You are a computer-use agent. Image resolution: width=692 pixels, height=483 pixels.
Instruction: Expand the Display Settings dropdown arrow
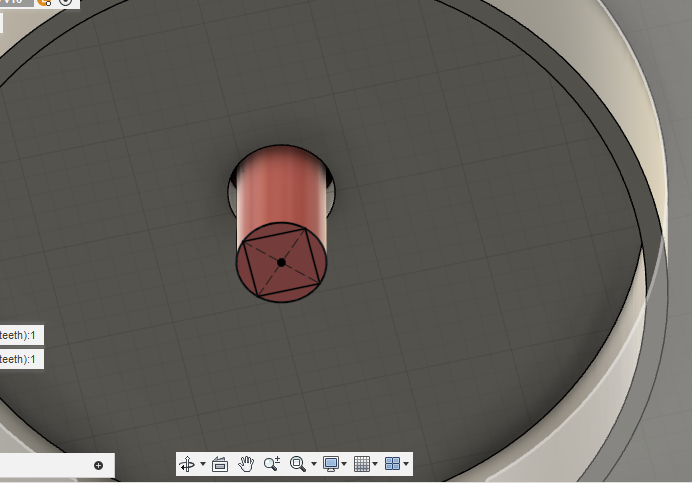(344, 464)
